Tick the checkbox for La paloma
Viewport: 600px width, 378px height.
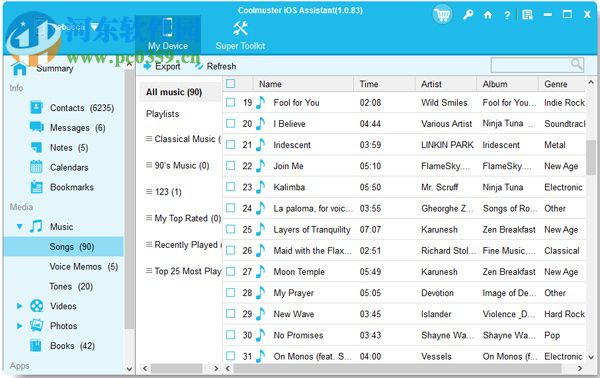tap(230, 208)
